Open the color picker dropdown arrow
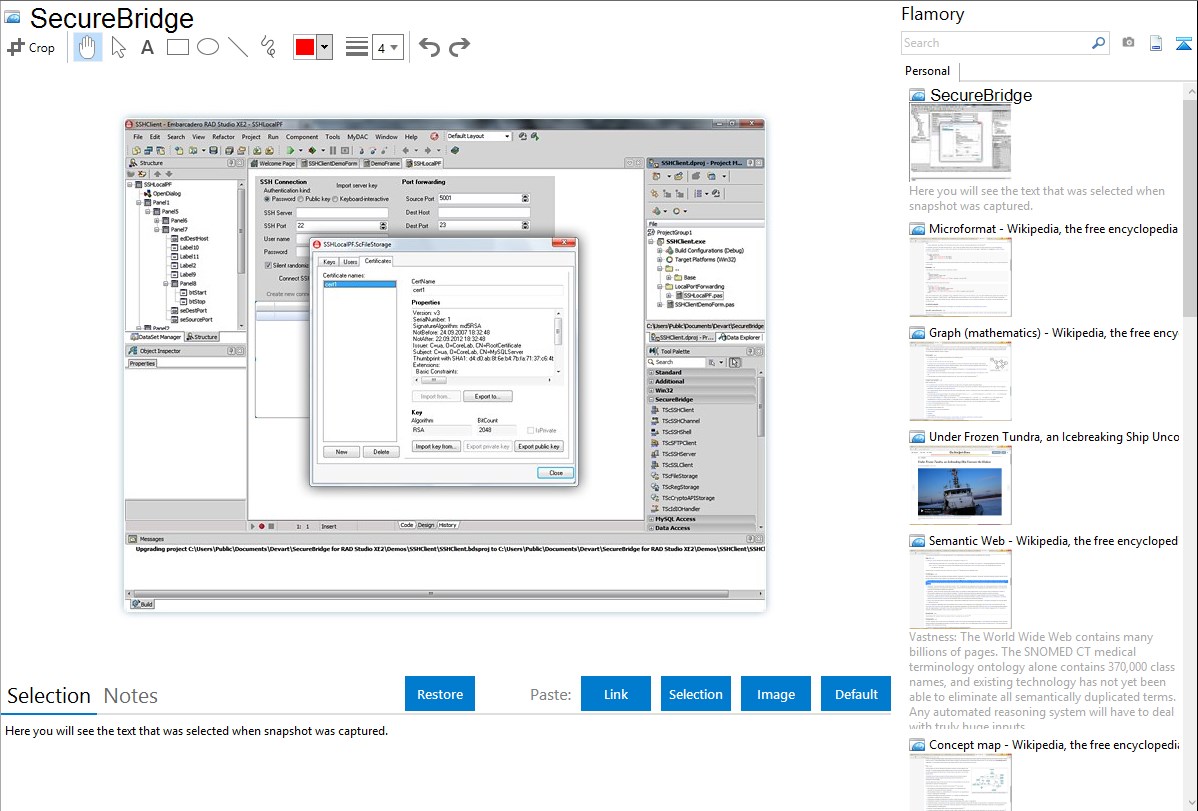The width and height of the screenshot is (1198, 811). coord(325,47)
